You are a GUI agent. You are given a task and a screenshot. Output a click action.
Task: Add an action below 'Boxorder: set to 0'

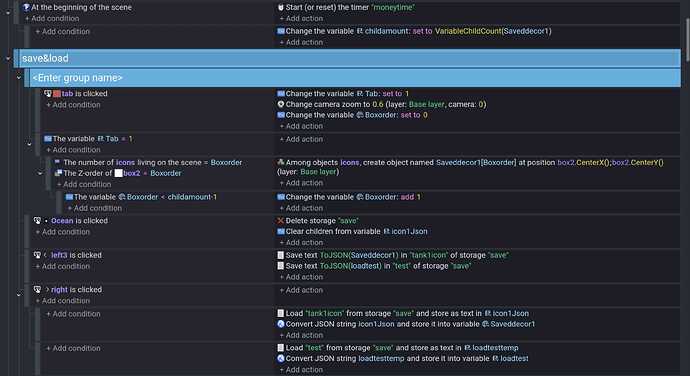click(x=301, y=126)
